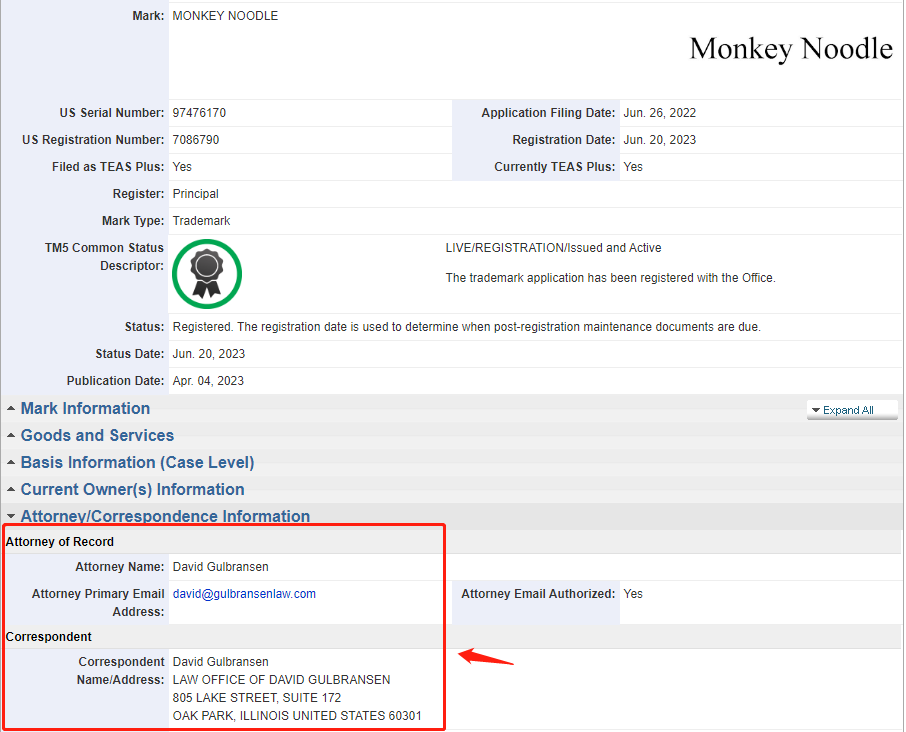
Task: Open the david@gulbransenlaw.com email link
Action: click(x=244, y=594)
